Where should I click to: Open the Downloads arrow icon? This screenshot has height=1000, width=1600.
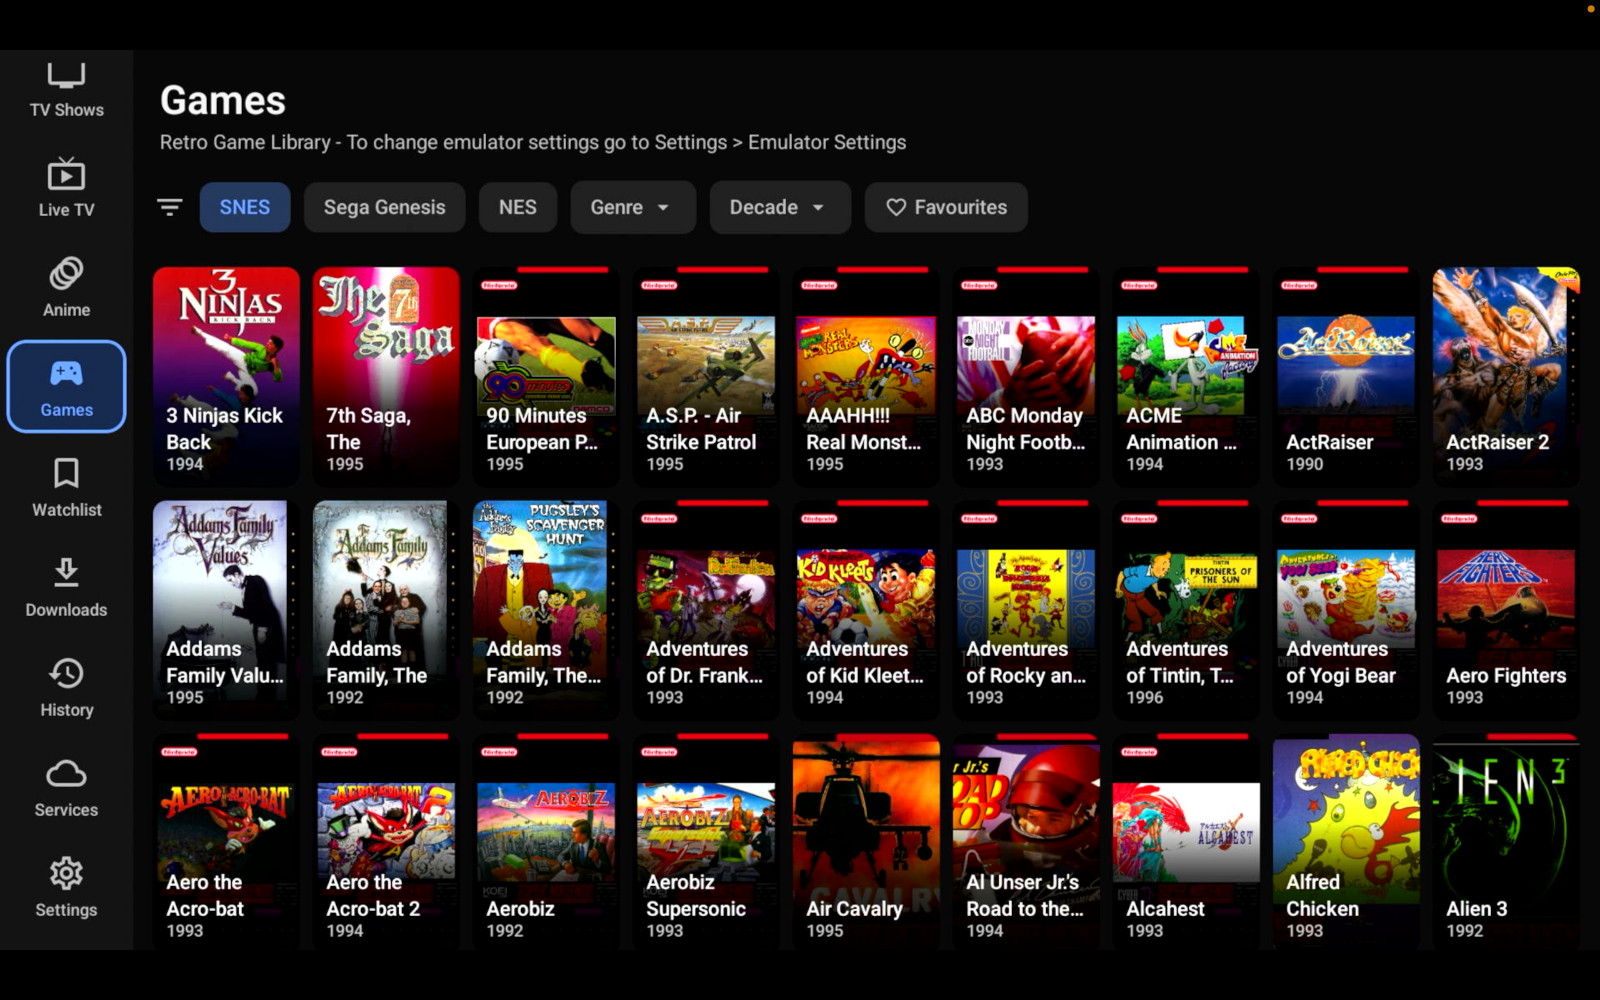(66, 573)
